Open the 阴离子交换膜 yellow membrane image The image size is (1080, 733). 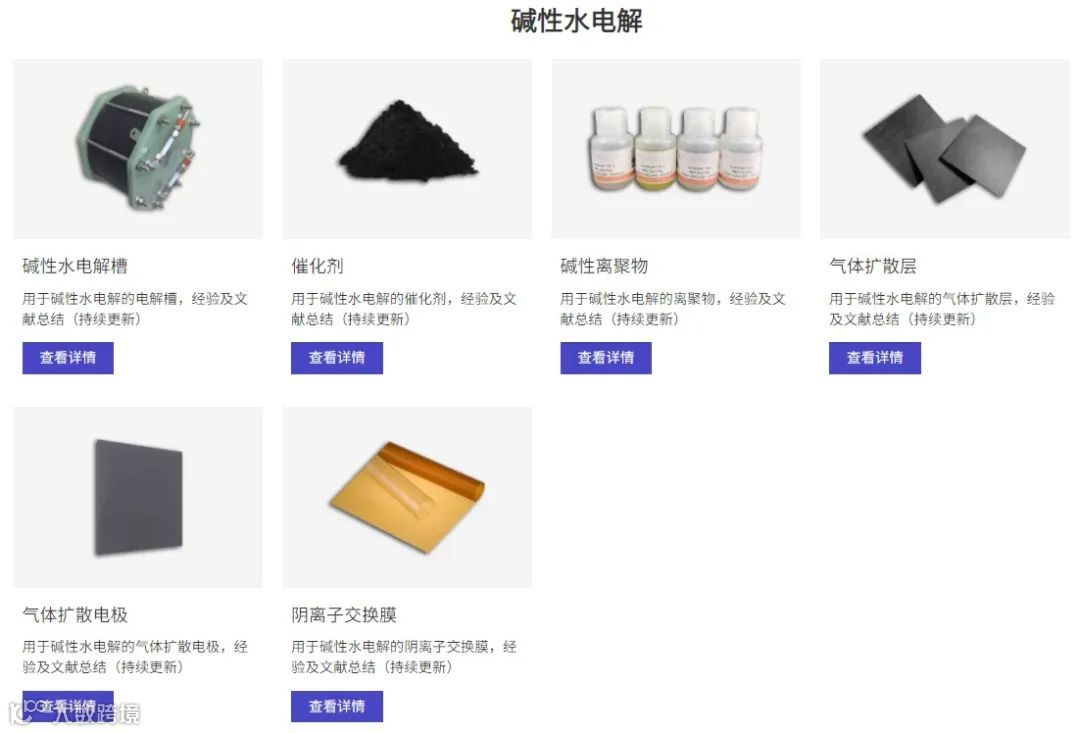407,497
